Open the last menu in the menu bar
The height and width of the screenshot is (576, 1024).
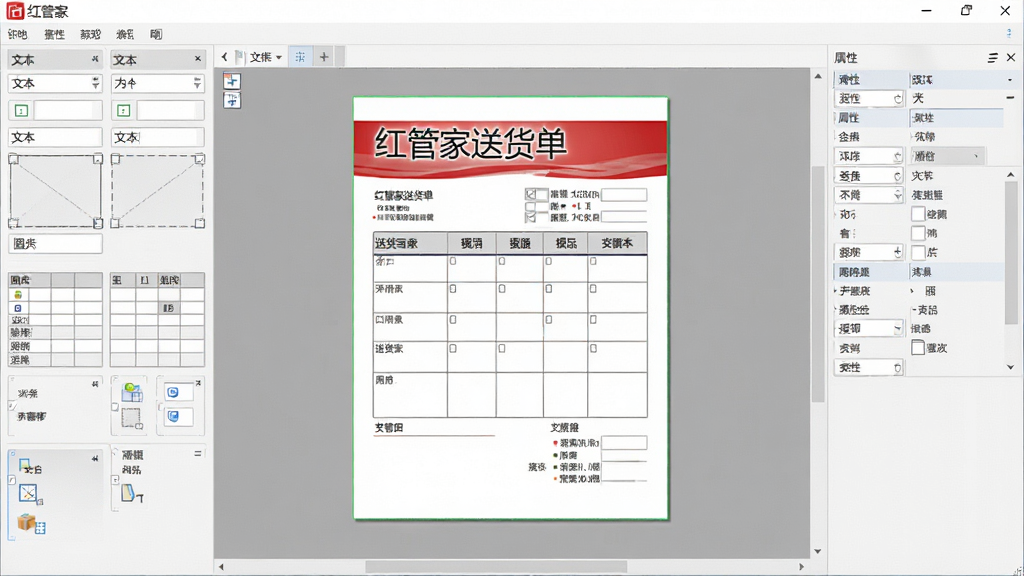tap(156, 34)
